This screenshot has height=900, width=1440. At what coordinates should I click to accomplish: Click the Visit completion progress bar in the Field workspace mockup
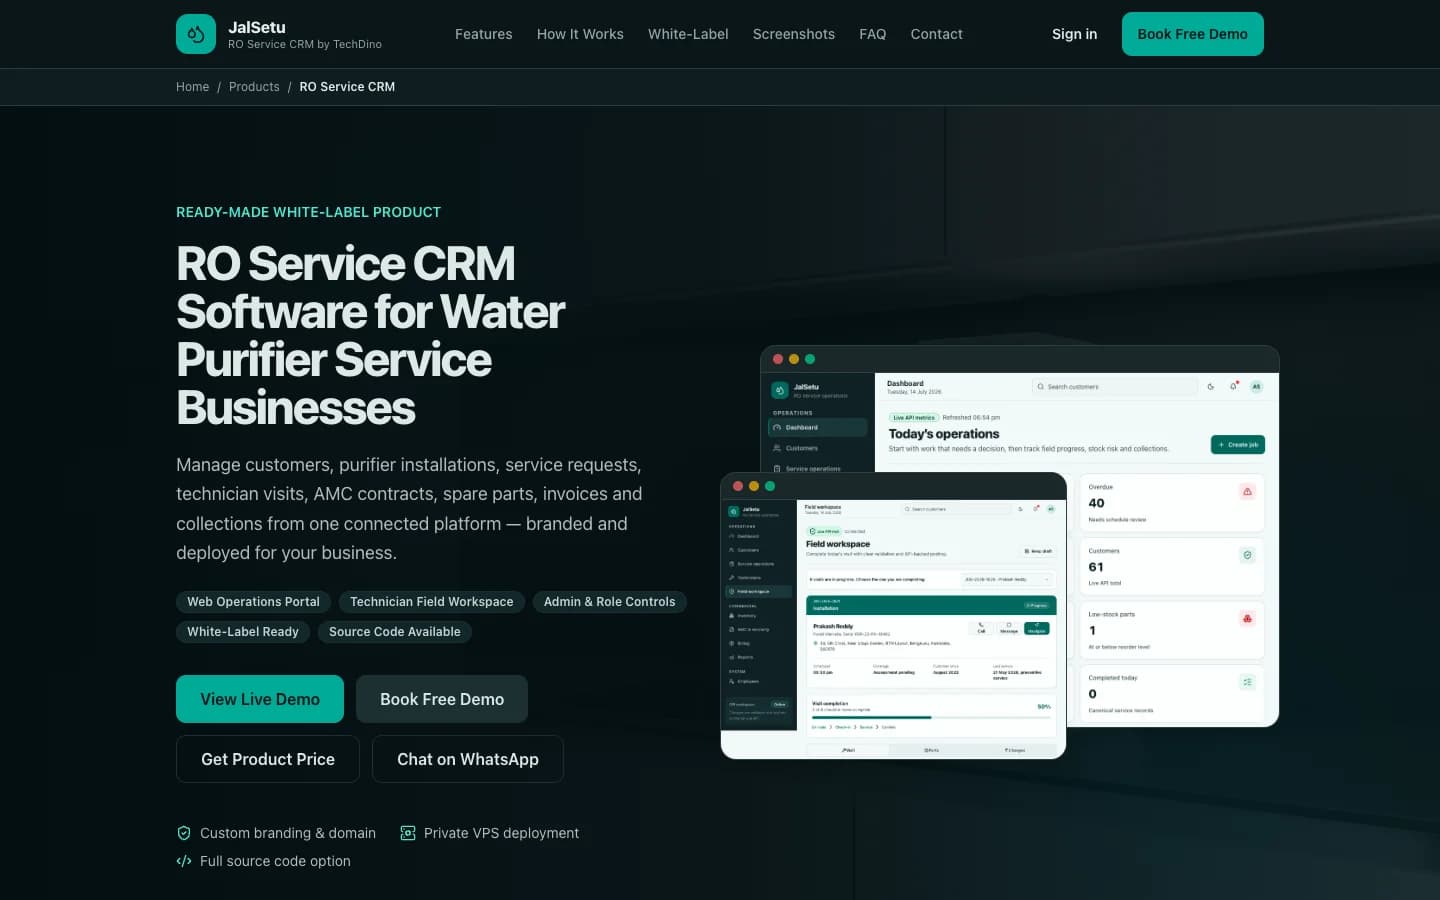[x=931, y=717]
